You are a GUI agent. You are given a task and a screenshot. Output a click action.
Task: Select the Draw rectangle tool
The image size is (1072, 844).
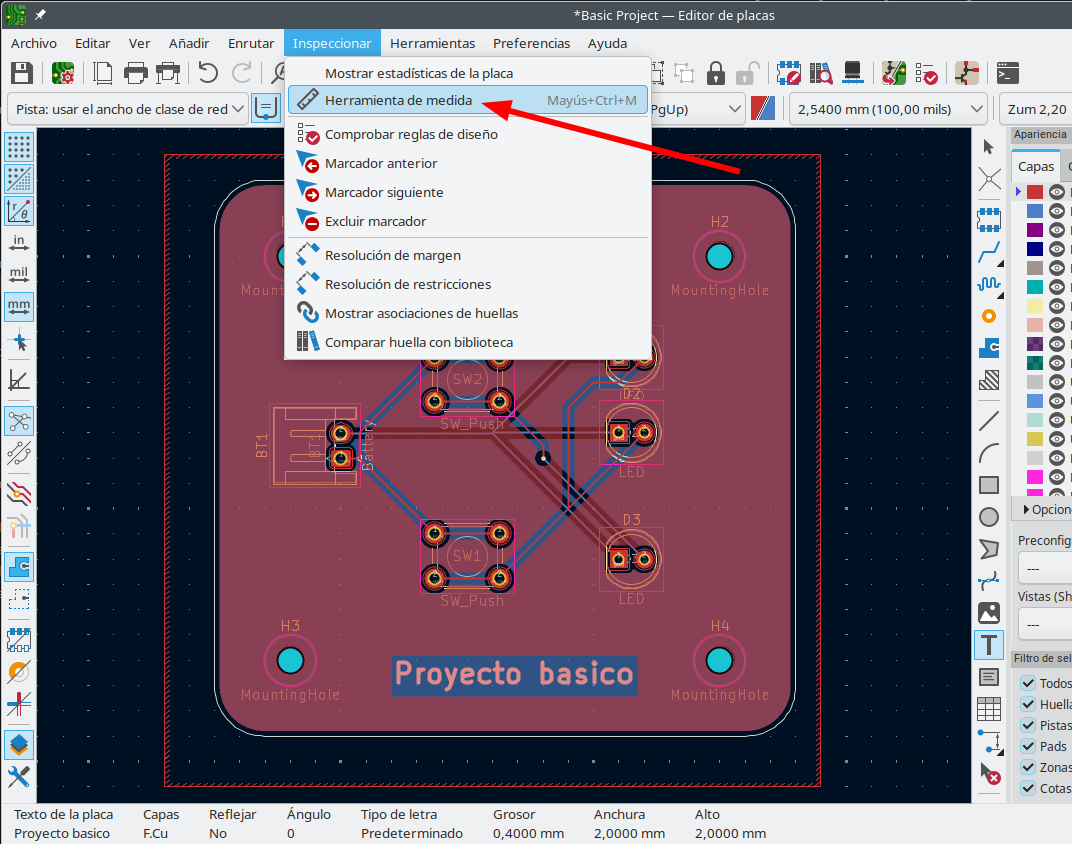coord(989,485)
